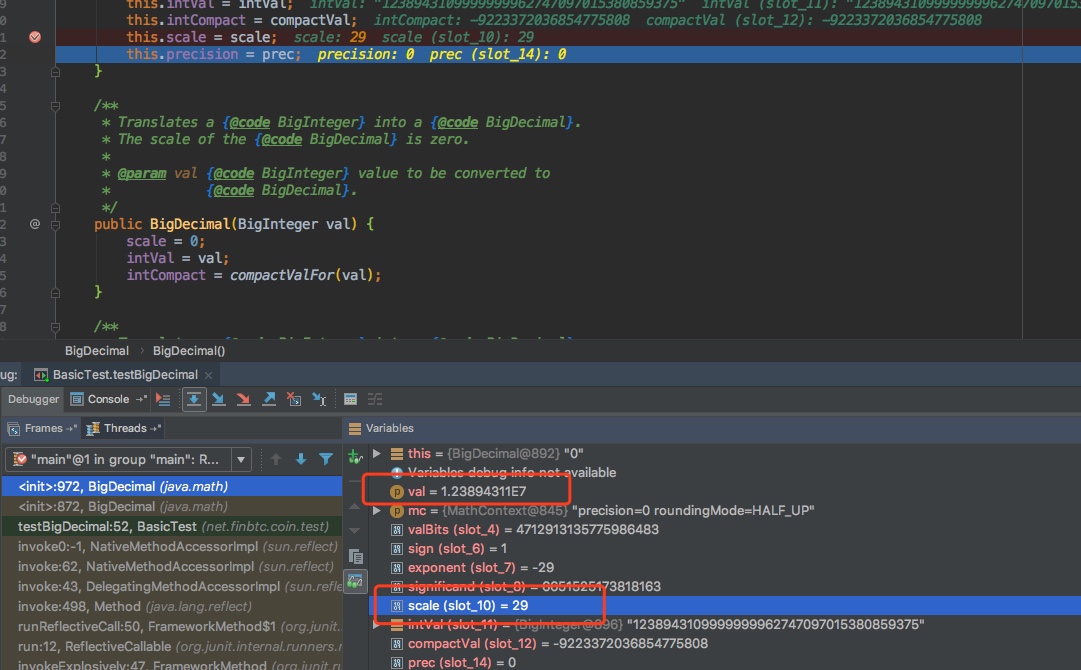Image resolution: width=1081 pixels, height=670 pixels.
Task: Click the 'intVal = val;' code line
Action: 177,258
